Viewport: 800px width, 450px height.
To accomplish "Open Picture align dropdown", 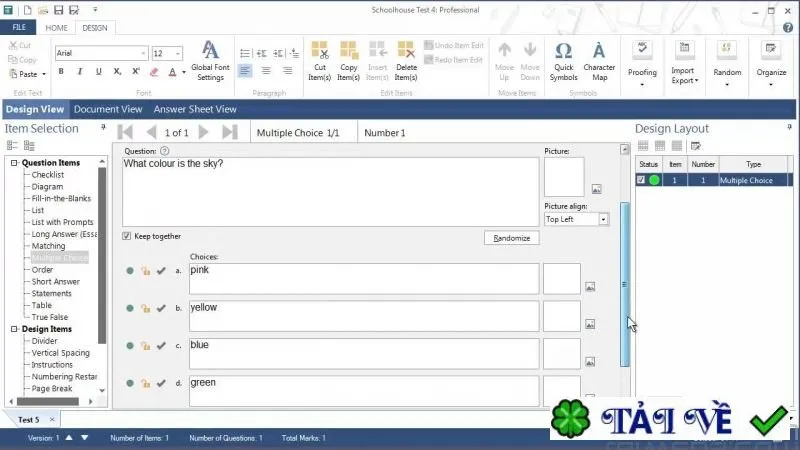I will point(603,219).
